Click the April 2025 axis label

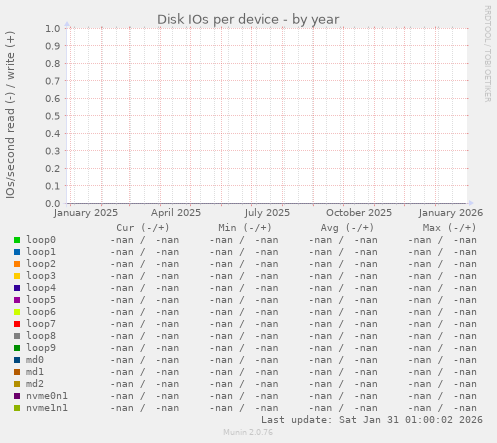(176, 213)
